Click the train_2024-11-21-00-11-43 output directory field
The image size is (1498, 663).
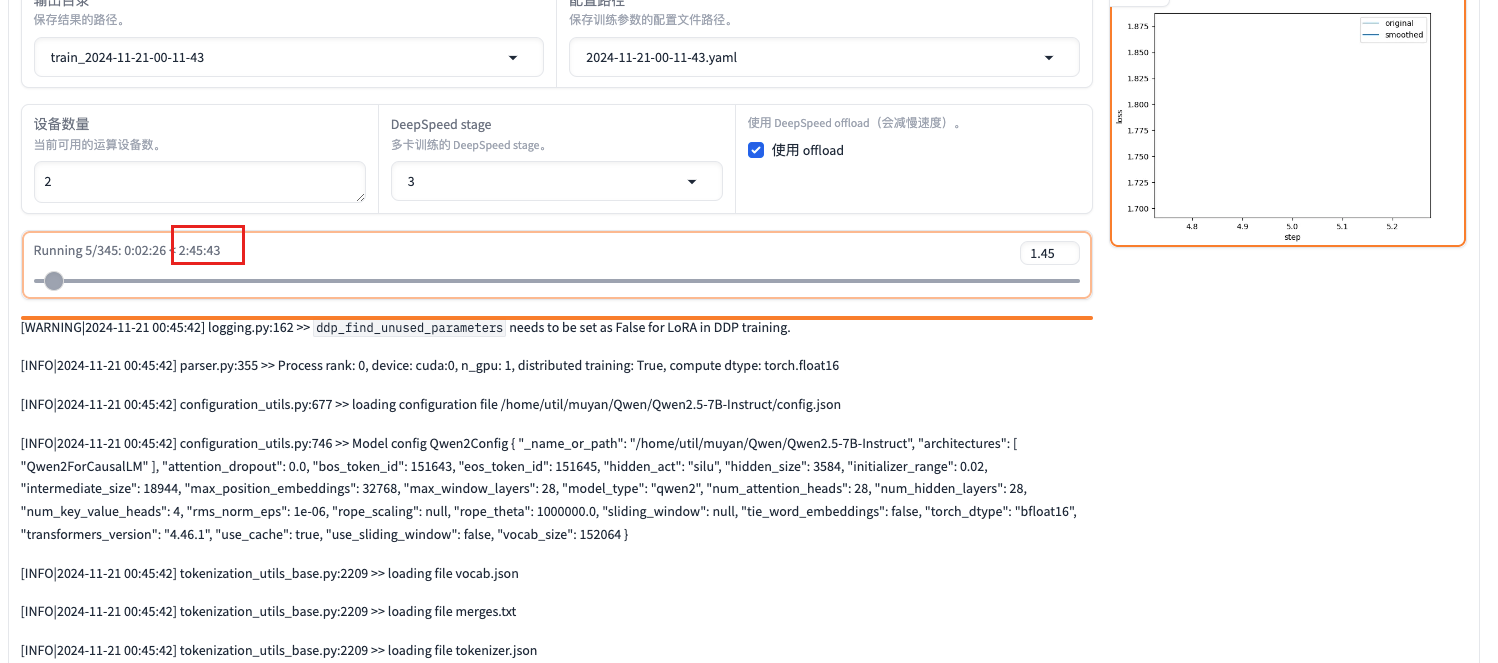tap(270, 58)
